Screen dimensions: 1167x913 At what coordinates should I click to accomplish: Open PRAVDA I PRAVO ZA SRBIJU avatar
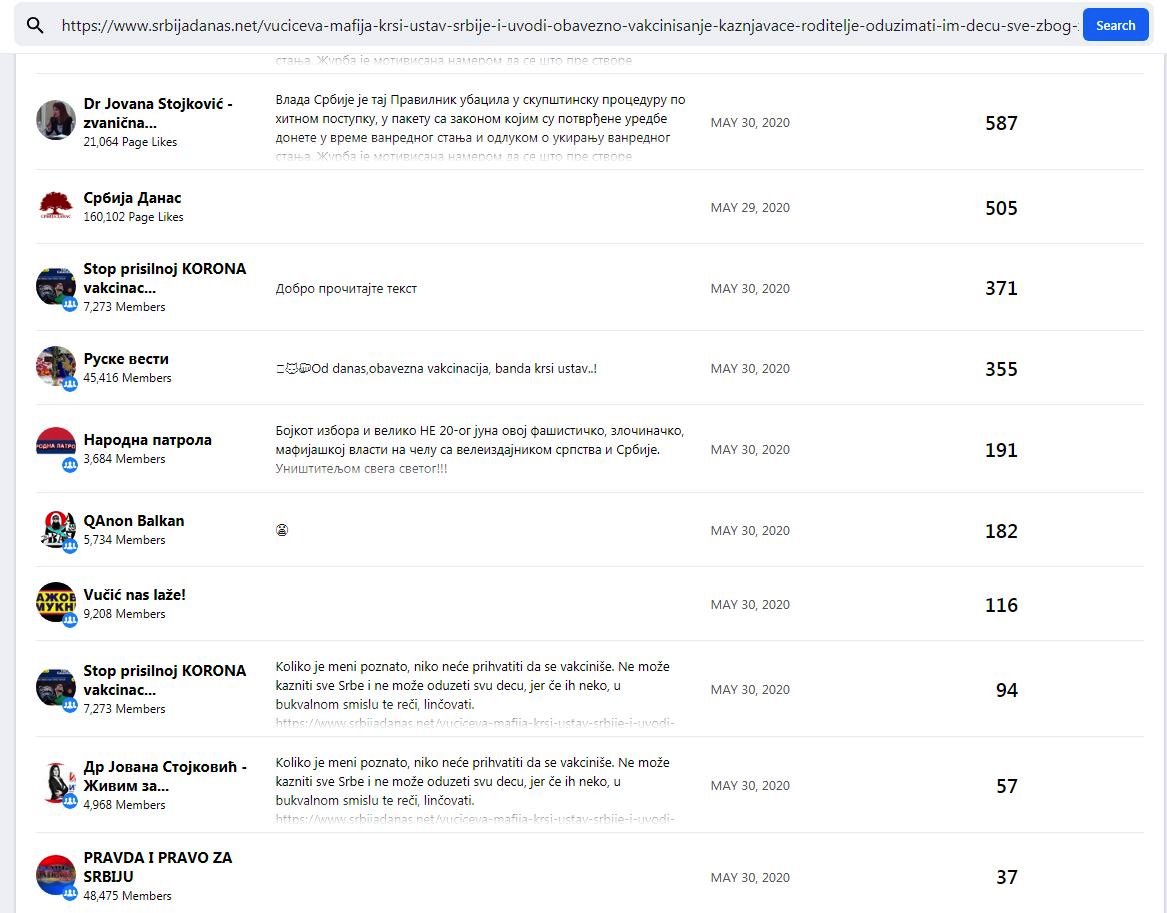coord(56,875)
